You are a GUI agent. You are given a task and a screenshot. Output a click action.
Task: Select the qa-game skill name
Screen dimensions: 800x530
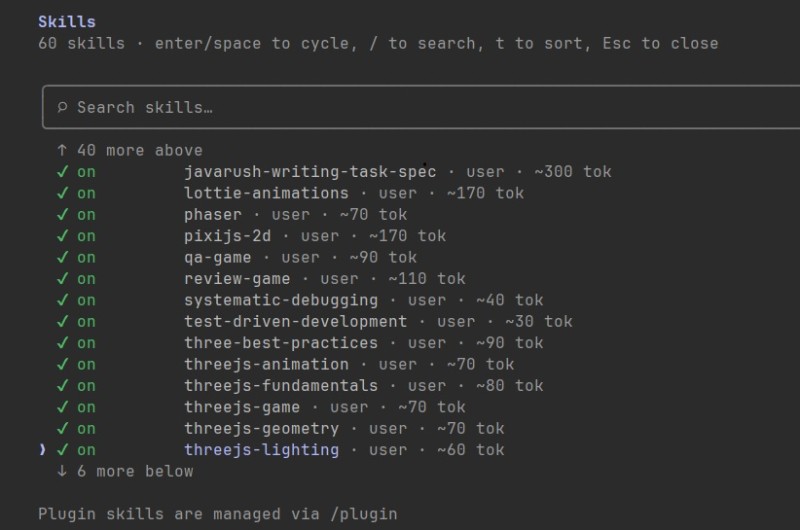tap(218, 258)
